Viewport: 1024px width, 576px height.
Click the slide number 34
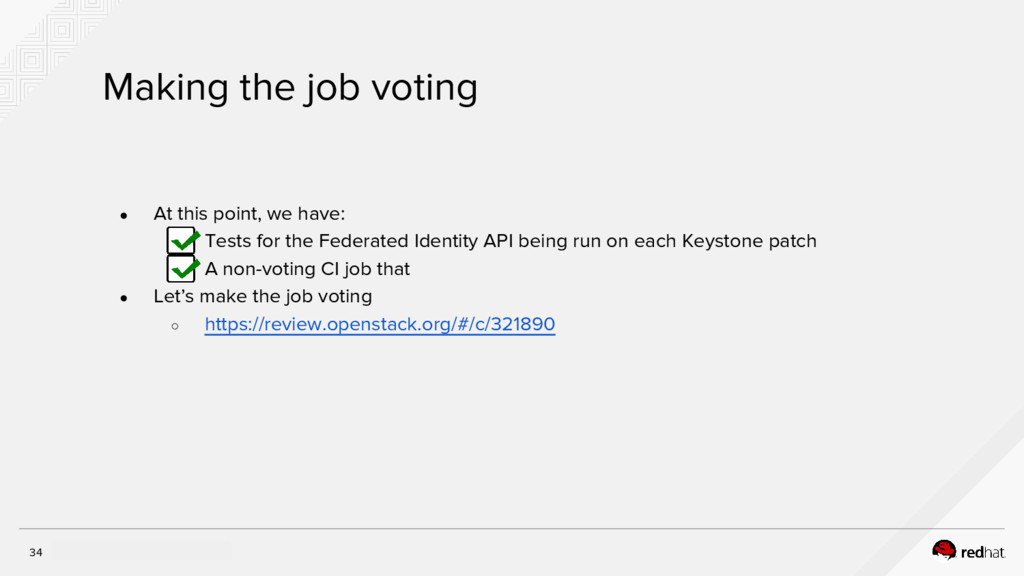click(36, 553)
